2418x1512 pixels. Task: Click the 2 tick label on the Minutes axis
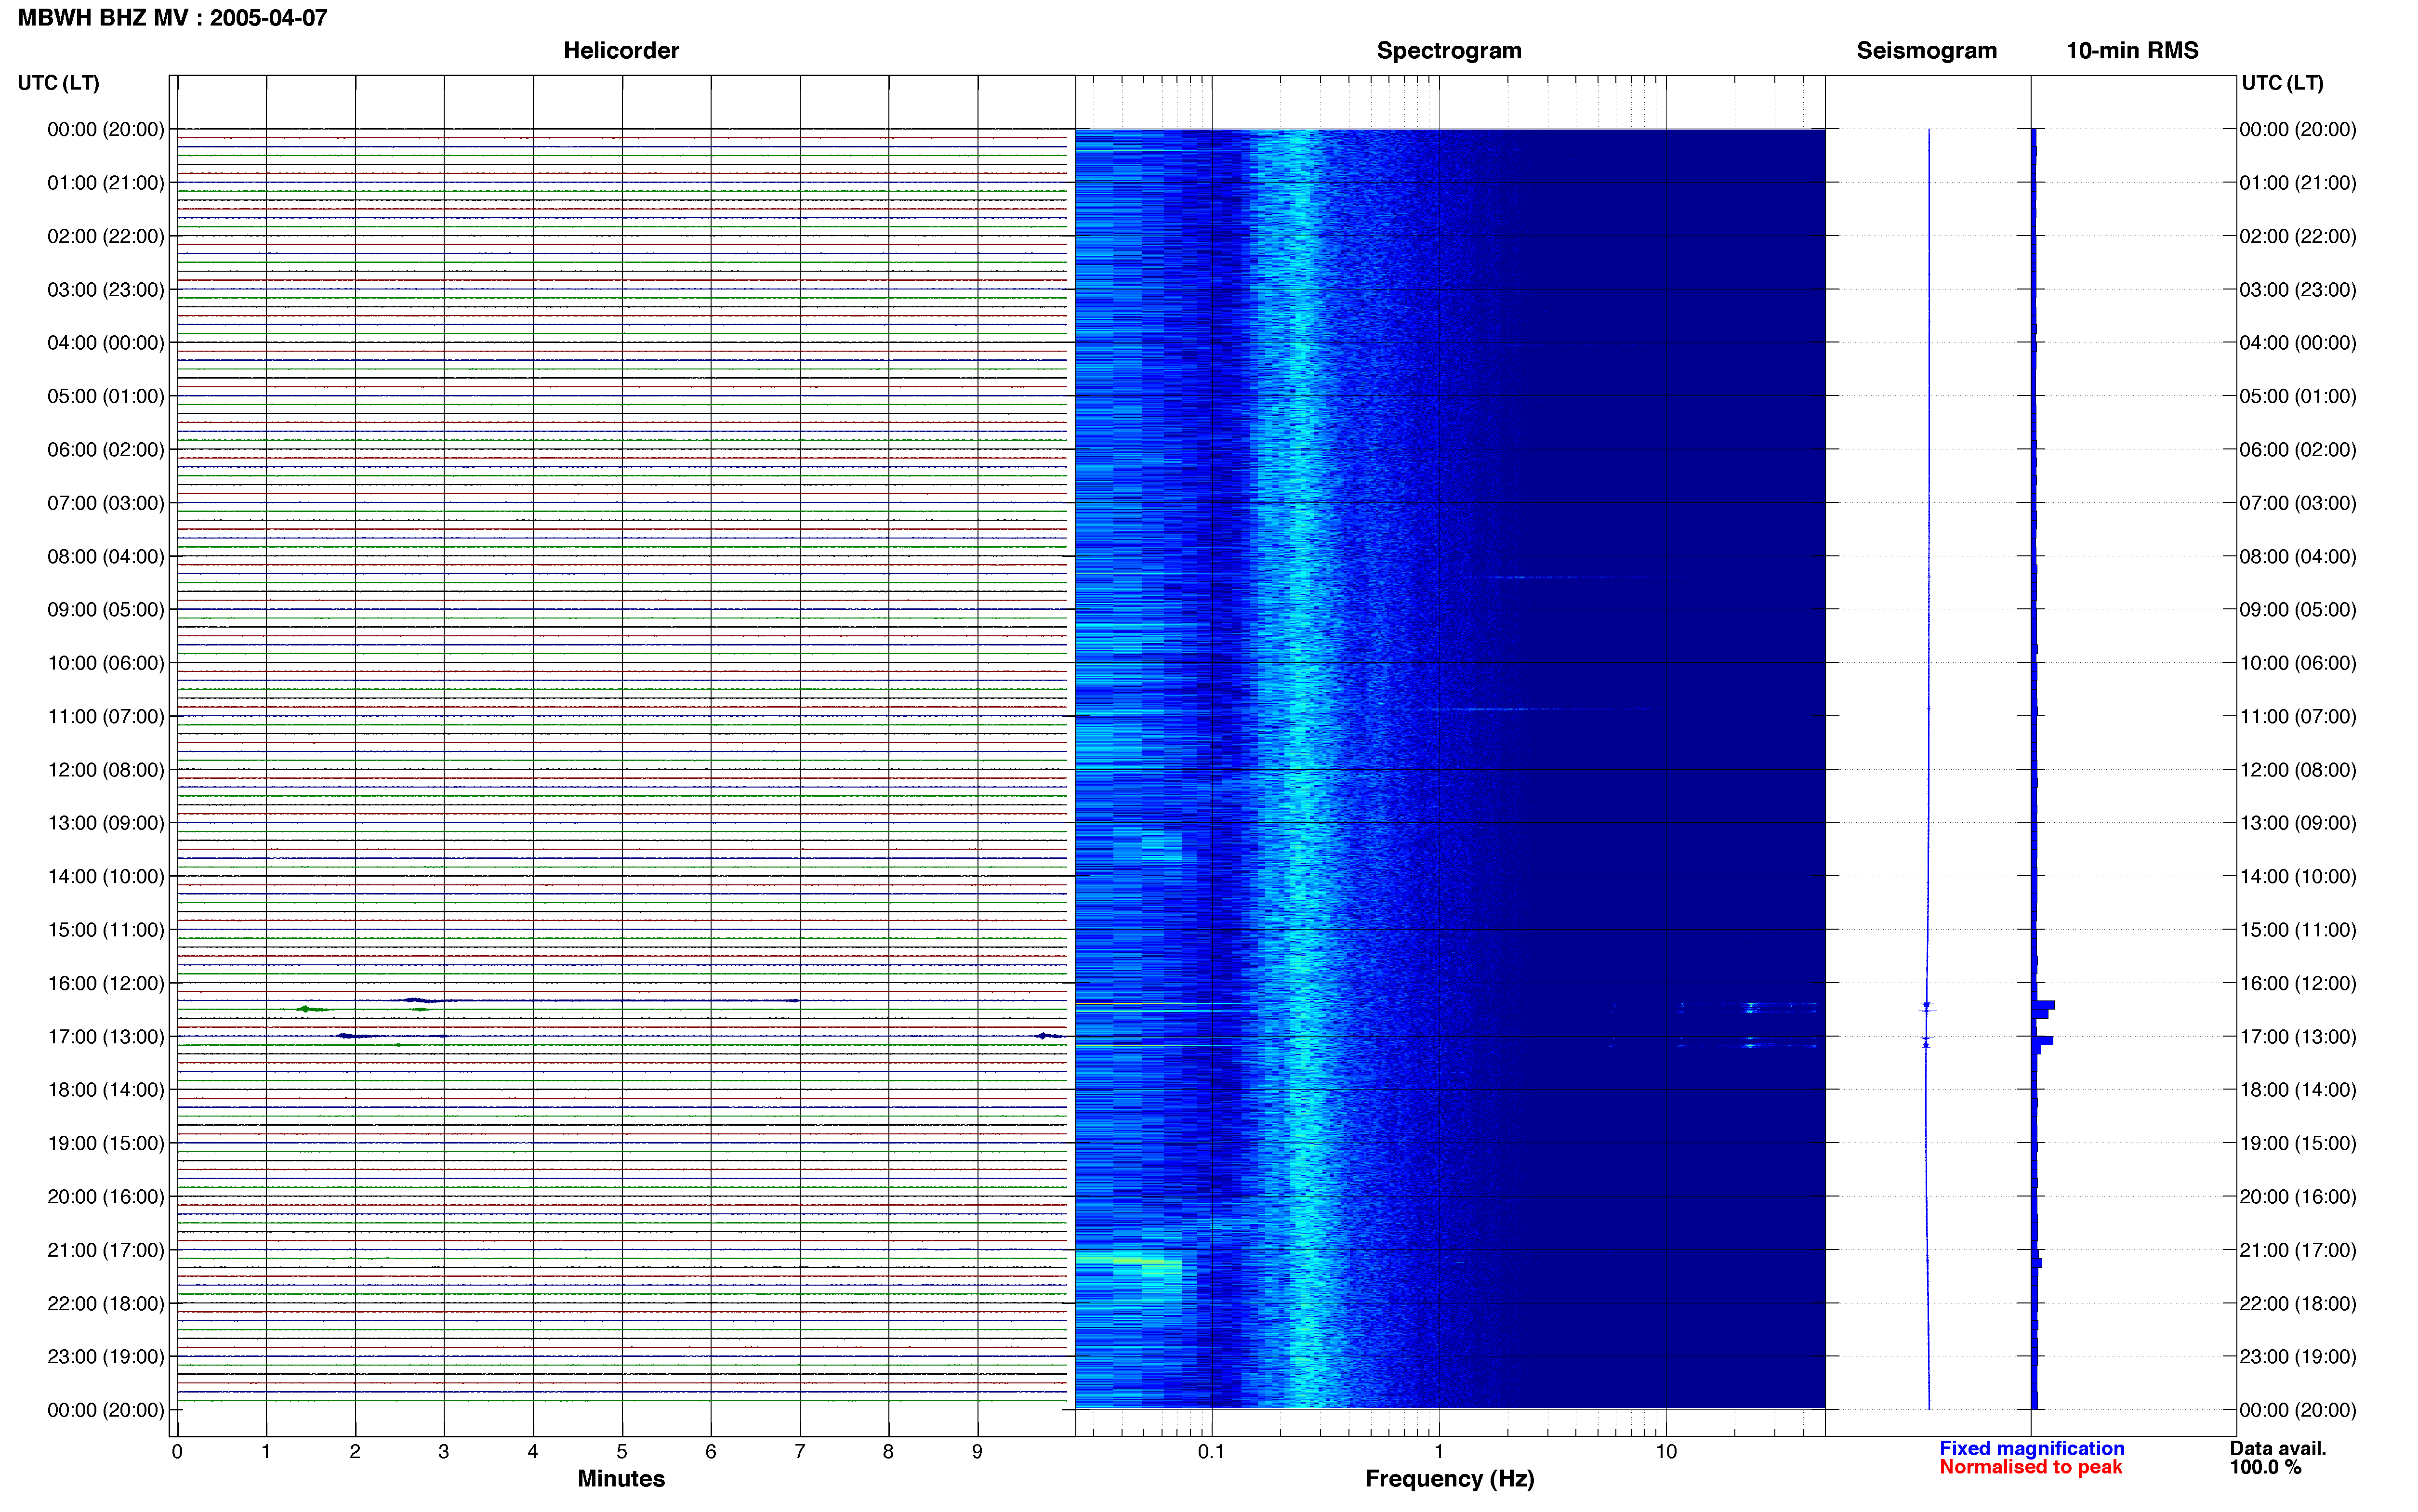tap(355, 1451)
